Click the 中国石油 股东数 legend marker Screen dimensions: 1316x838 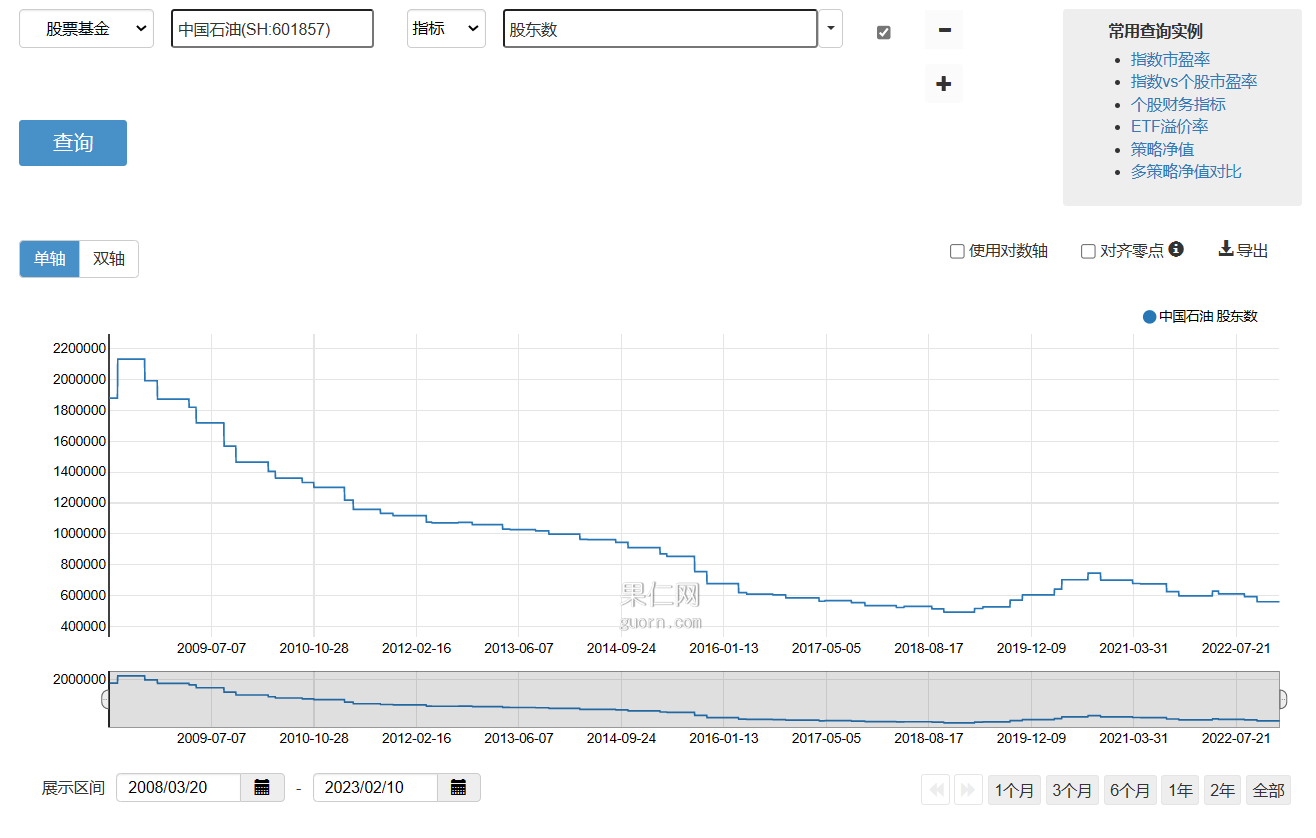click(x=1149, y=317)
